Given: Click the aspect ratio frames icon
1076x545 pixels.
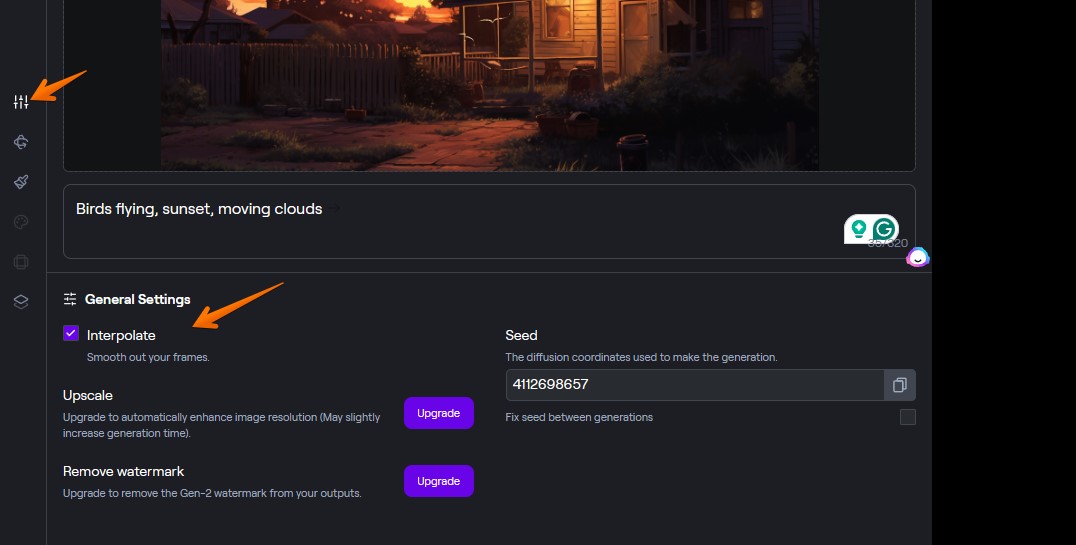Looking at the screenshot, I should 21,262.
